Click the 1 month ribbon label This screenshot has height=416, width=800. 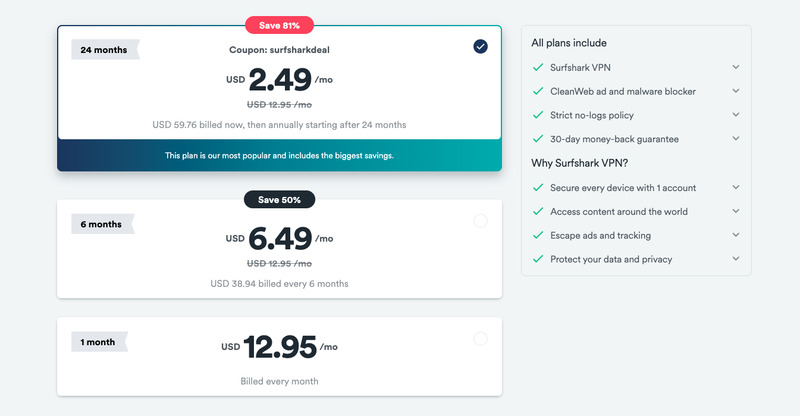99,342
